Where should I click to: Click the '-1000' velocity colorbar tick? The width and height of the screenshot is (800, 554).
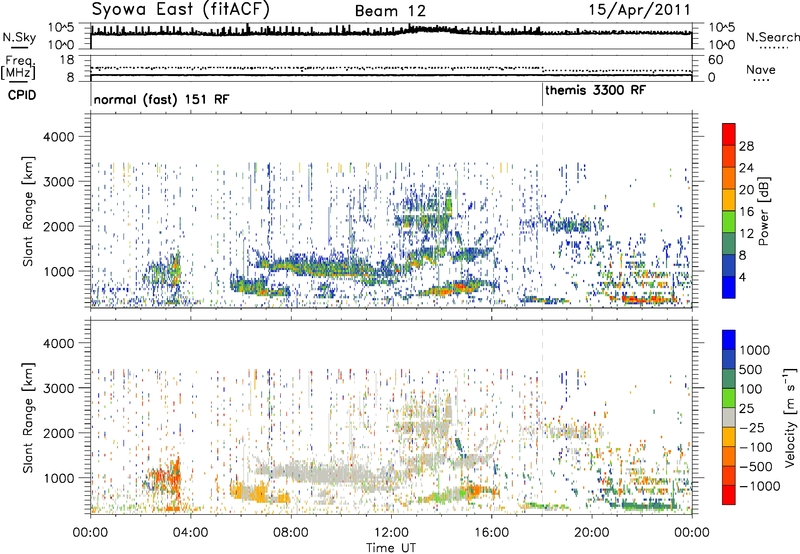(x=759, y=486)
